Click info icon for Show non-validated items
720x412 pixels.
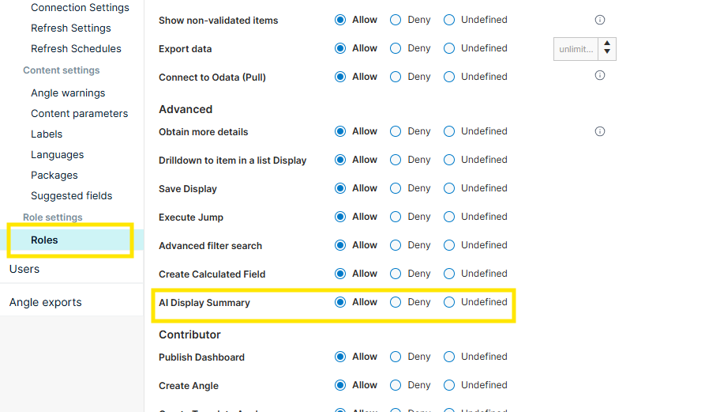pyautogui.click(x=600, y=20)
